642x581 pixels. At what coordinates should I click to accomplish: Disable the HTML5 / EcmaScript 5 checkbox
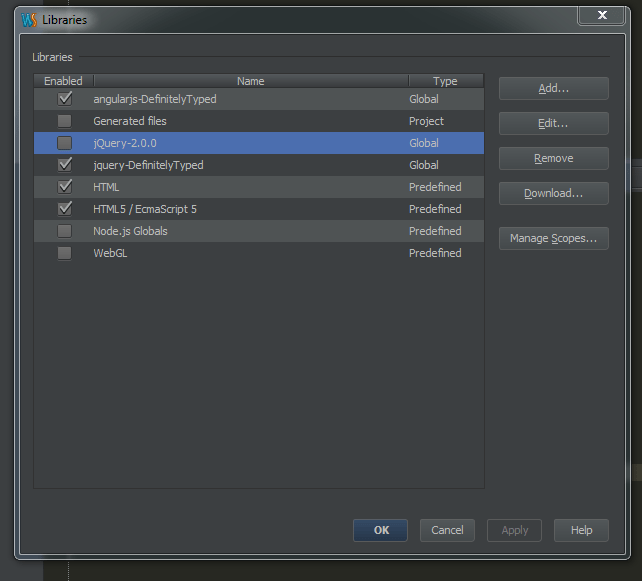pos(65,209)
